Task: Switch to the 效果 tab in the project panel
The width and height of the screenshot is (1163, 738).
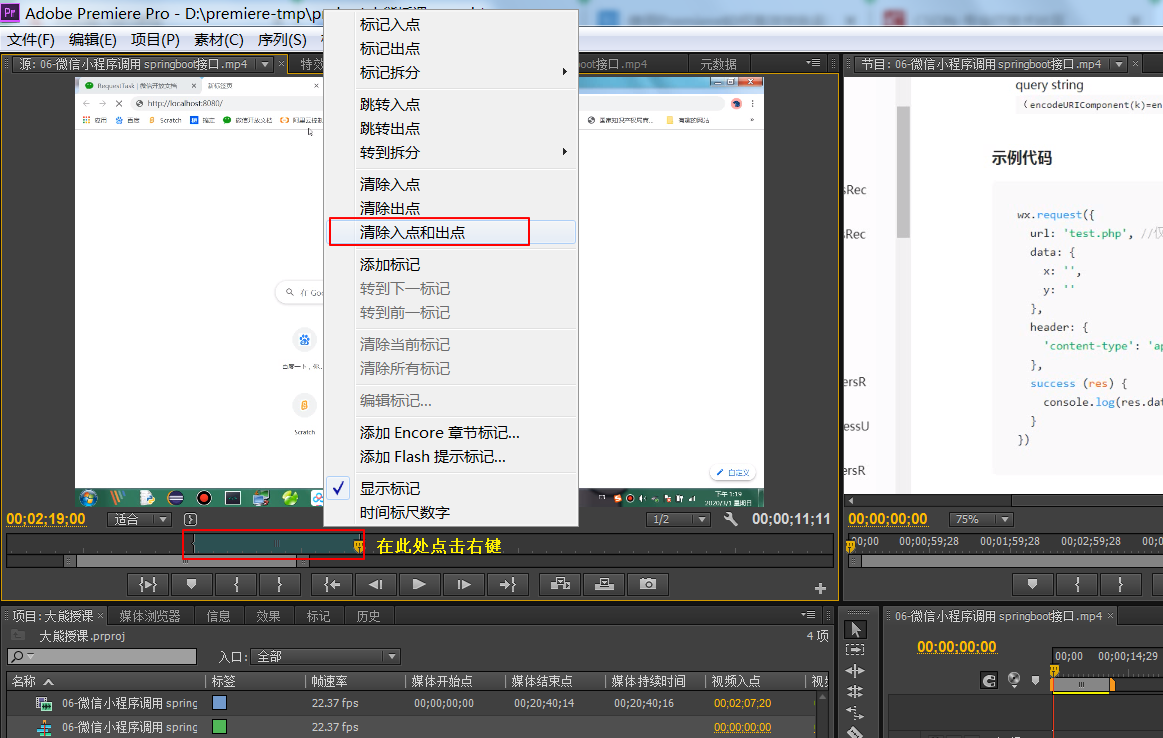Action: pyautogui.click(x=267, y=616)
